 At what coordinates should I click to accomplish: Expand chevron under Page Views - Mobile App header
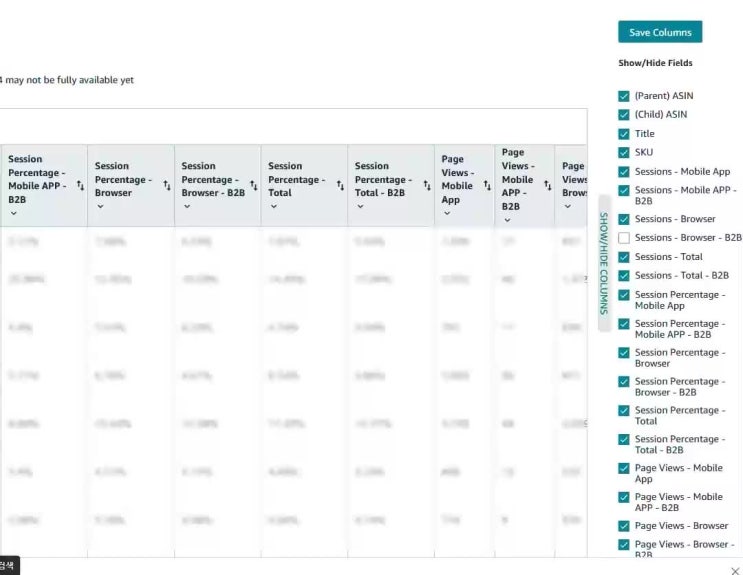pos(446,213)
